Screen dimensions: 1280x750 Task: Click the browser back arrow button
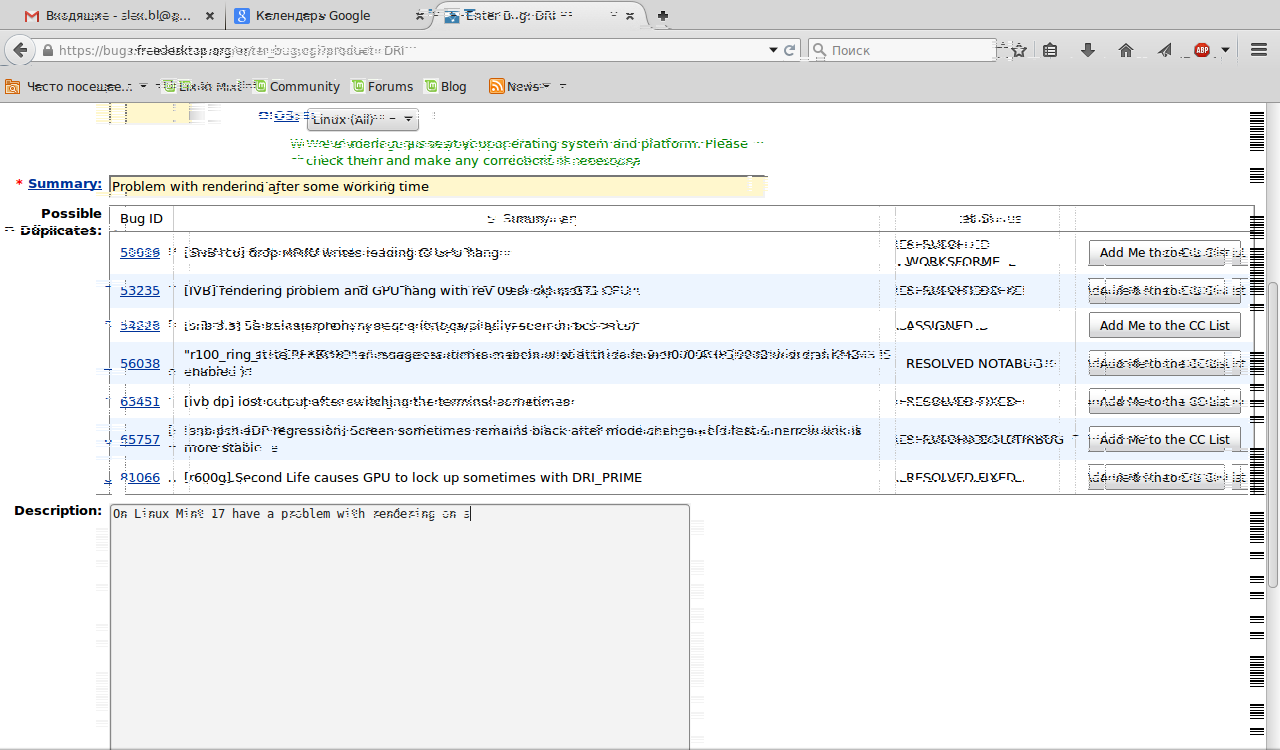tap(19, 50)
